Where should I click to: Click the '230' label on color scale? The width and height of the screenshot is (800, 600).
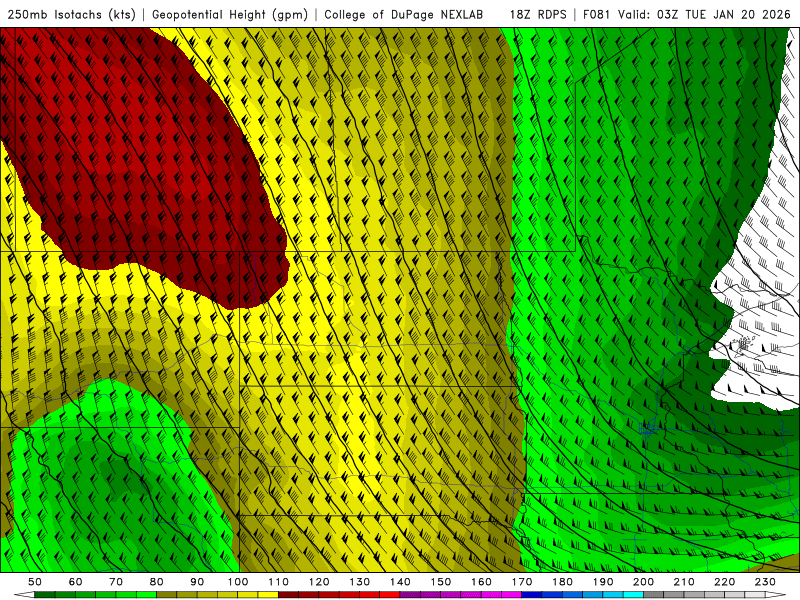pyautogui.click(x=765, y=582)
